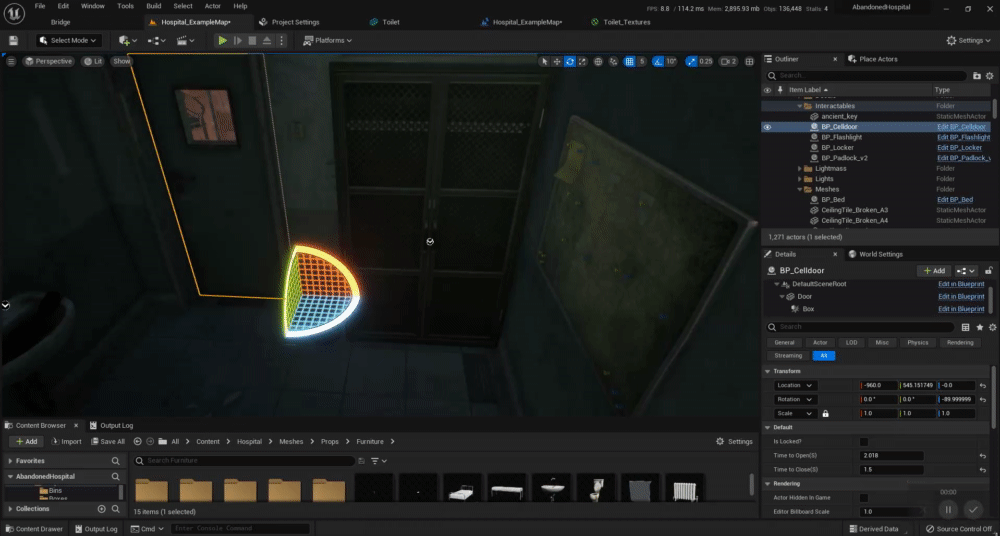Click Edit BP_Celldoor link in Outliner

(961, 127)
